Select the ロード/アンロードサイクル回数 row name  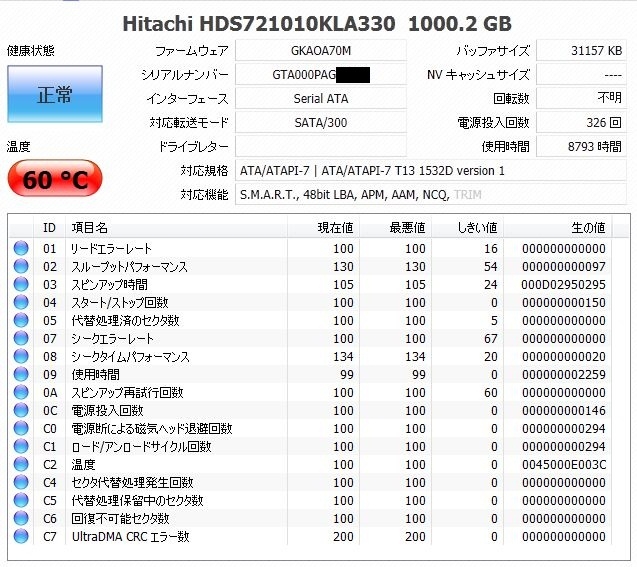pyautogui.click(x=141, y=447)
